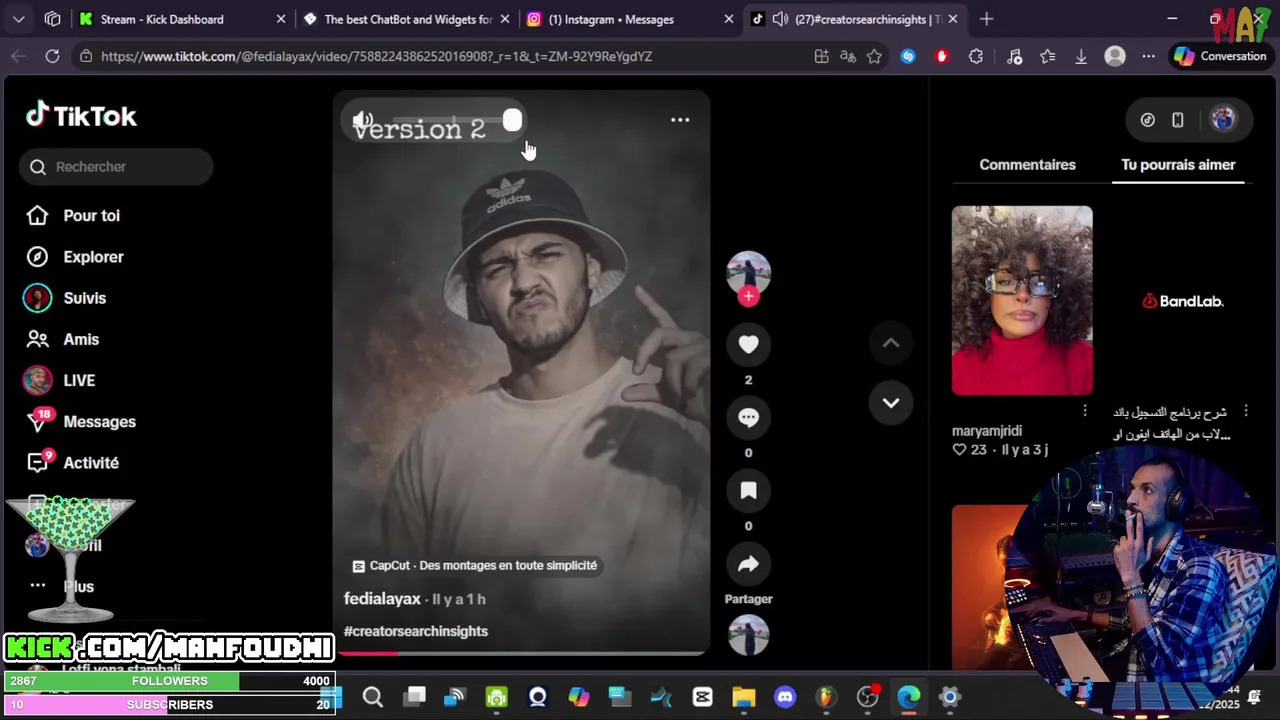The height and width of the screenshot is (720, 1280).
Task: Open the browser Extensions puzzle icon
Action: [x=976, y=57]
